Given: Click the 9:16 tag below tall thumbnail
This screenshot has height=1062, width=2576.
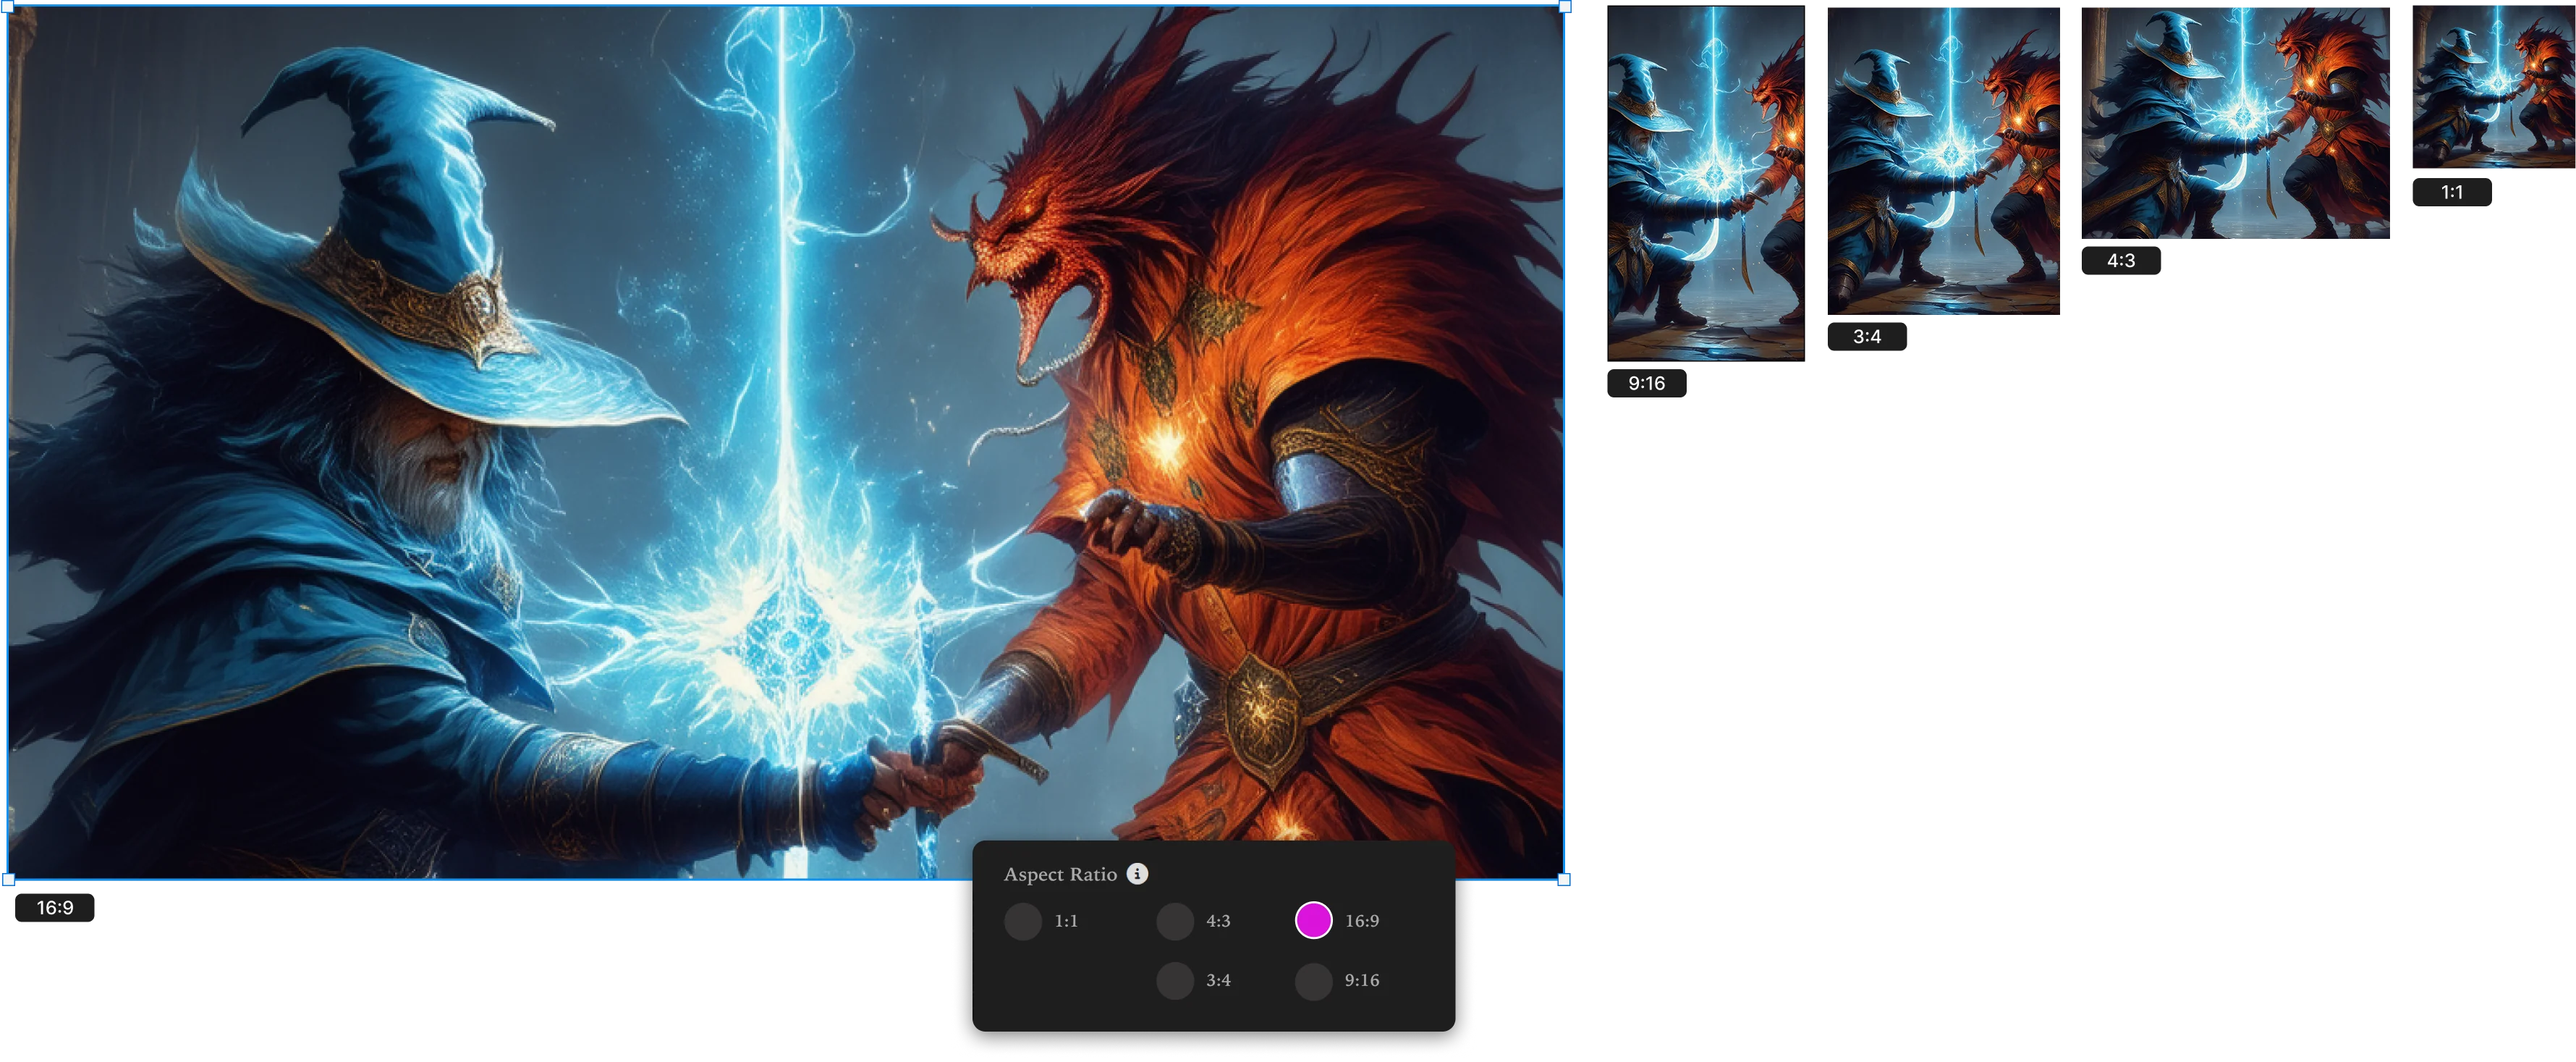Looking at the screenshot, I should tap(1646, 383).
